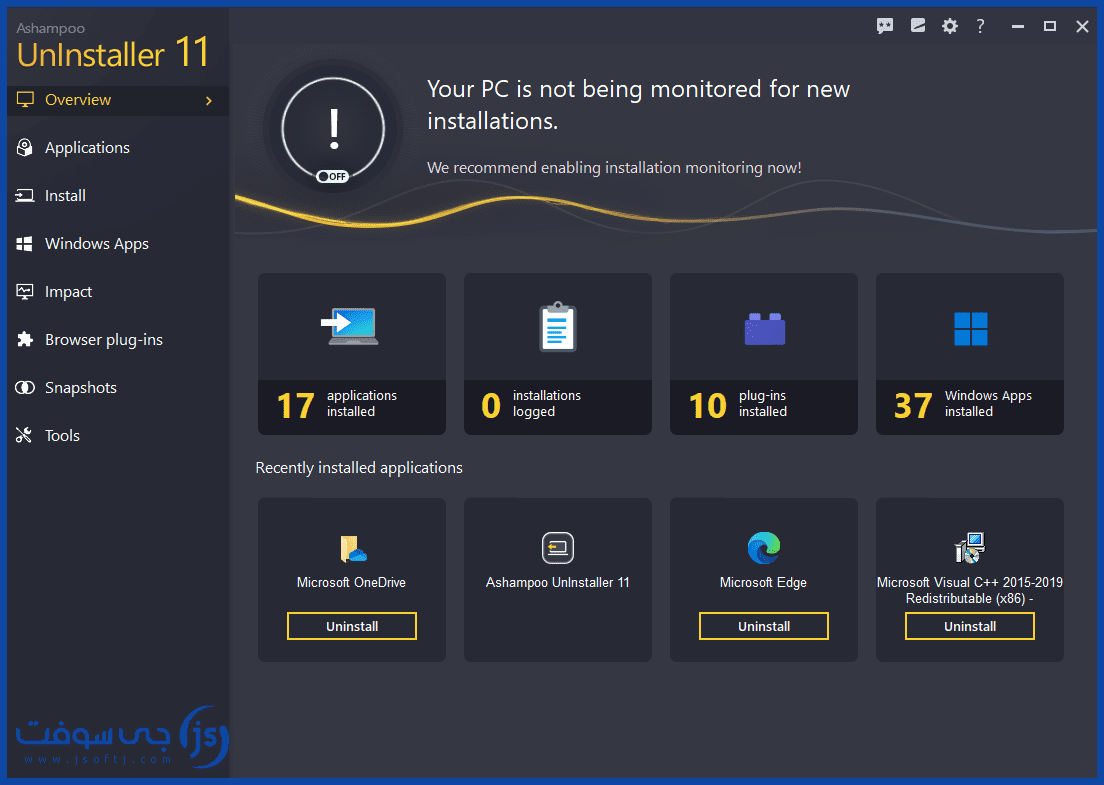Image resolution: width=1104 pixels, height=785 pixels.
Task: Toggle installation monitoring OFF switch
Action: tap(332, 176)
